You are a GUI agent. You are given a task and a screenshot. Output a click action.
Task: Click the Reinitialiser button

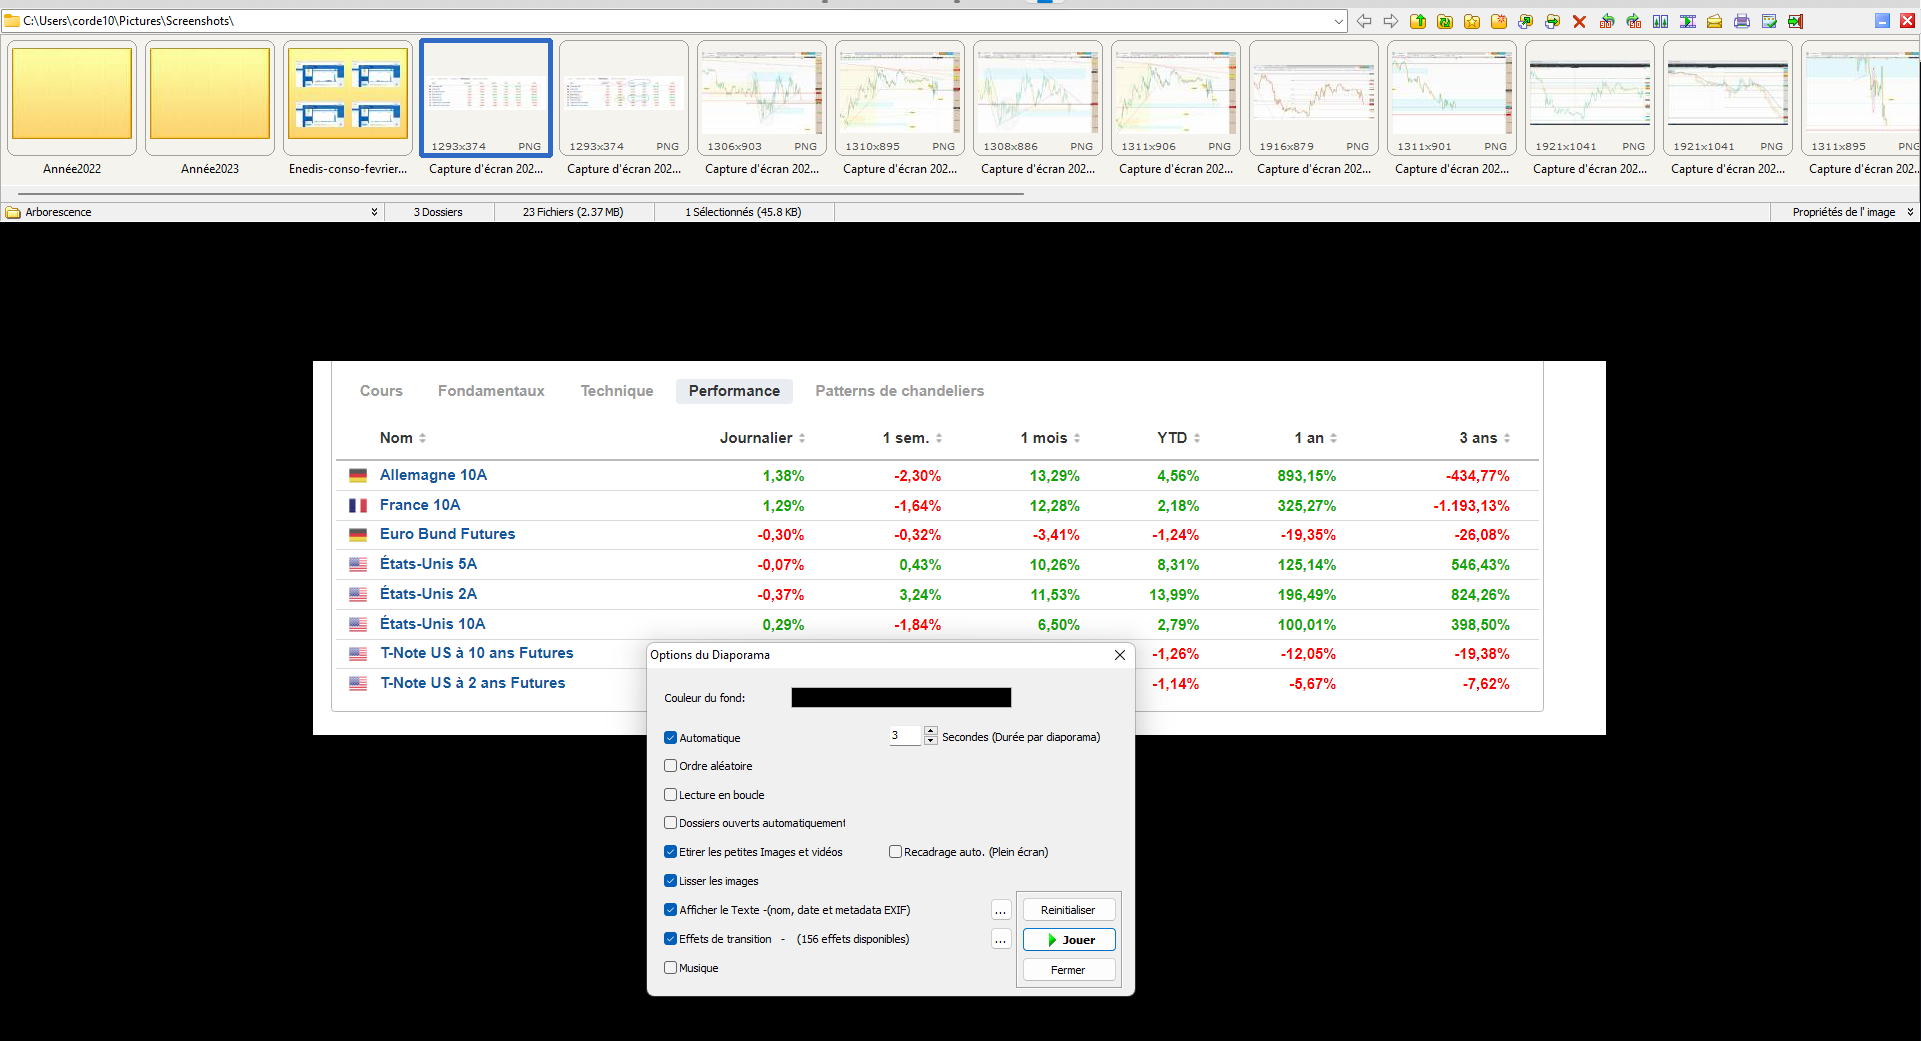pyautogui.click(x=1068, y=910)
